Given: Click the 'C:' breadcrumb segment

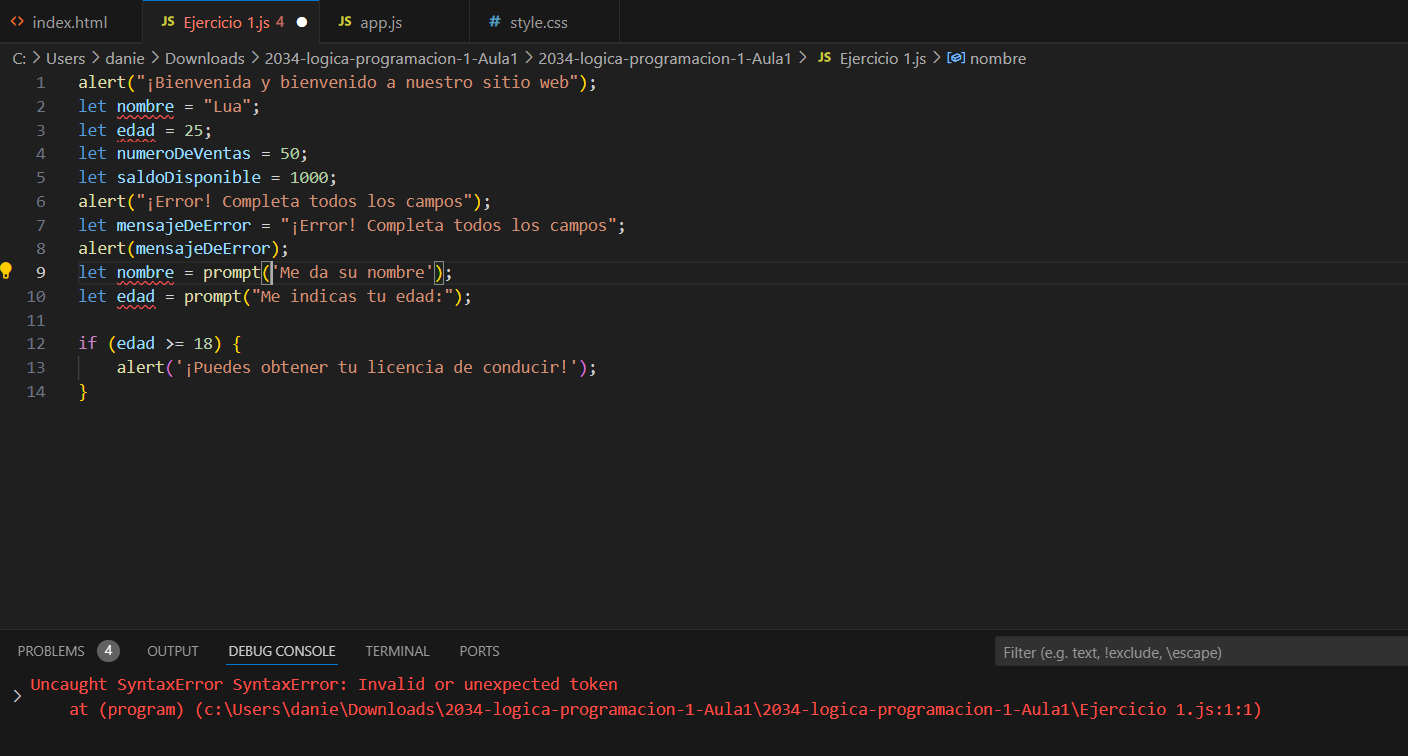Looking at the screenshot, I should point(19,58).
